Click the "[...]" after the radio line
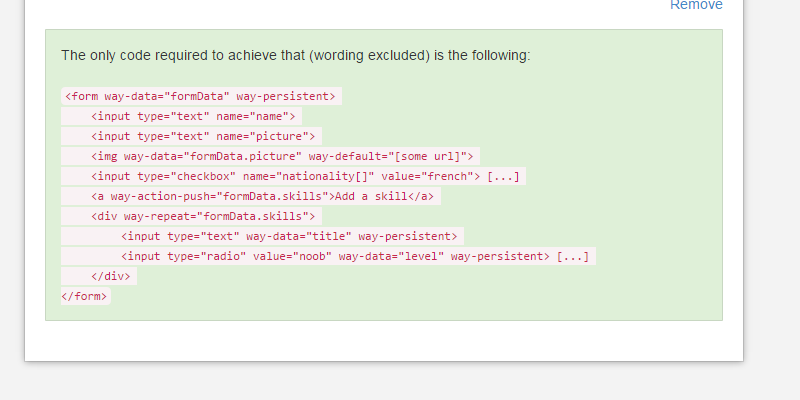 tap(573, 256)
